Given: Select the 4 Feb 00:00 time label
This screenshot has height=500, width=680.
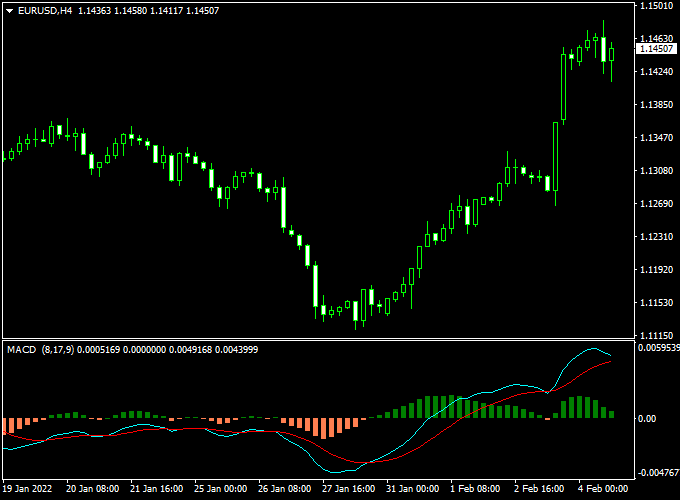Looking at the screenshot, I should click(603, 489).
